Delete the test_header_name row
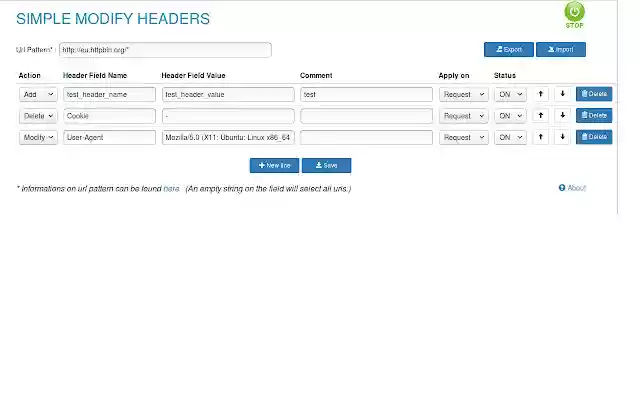The image size is (640, 400). (x=594, y=94)
